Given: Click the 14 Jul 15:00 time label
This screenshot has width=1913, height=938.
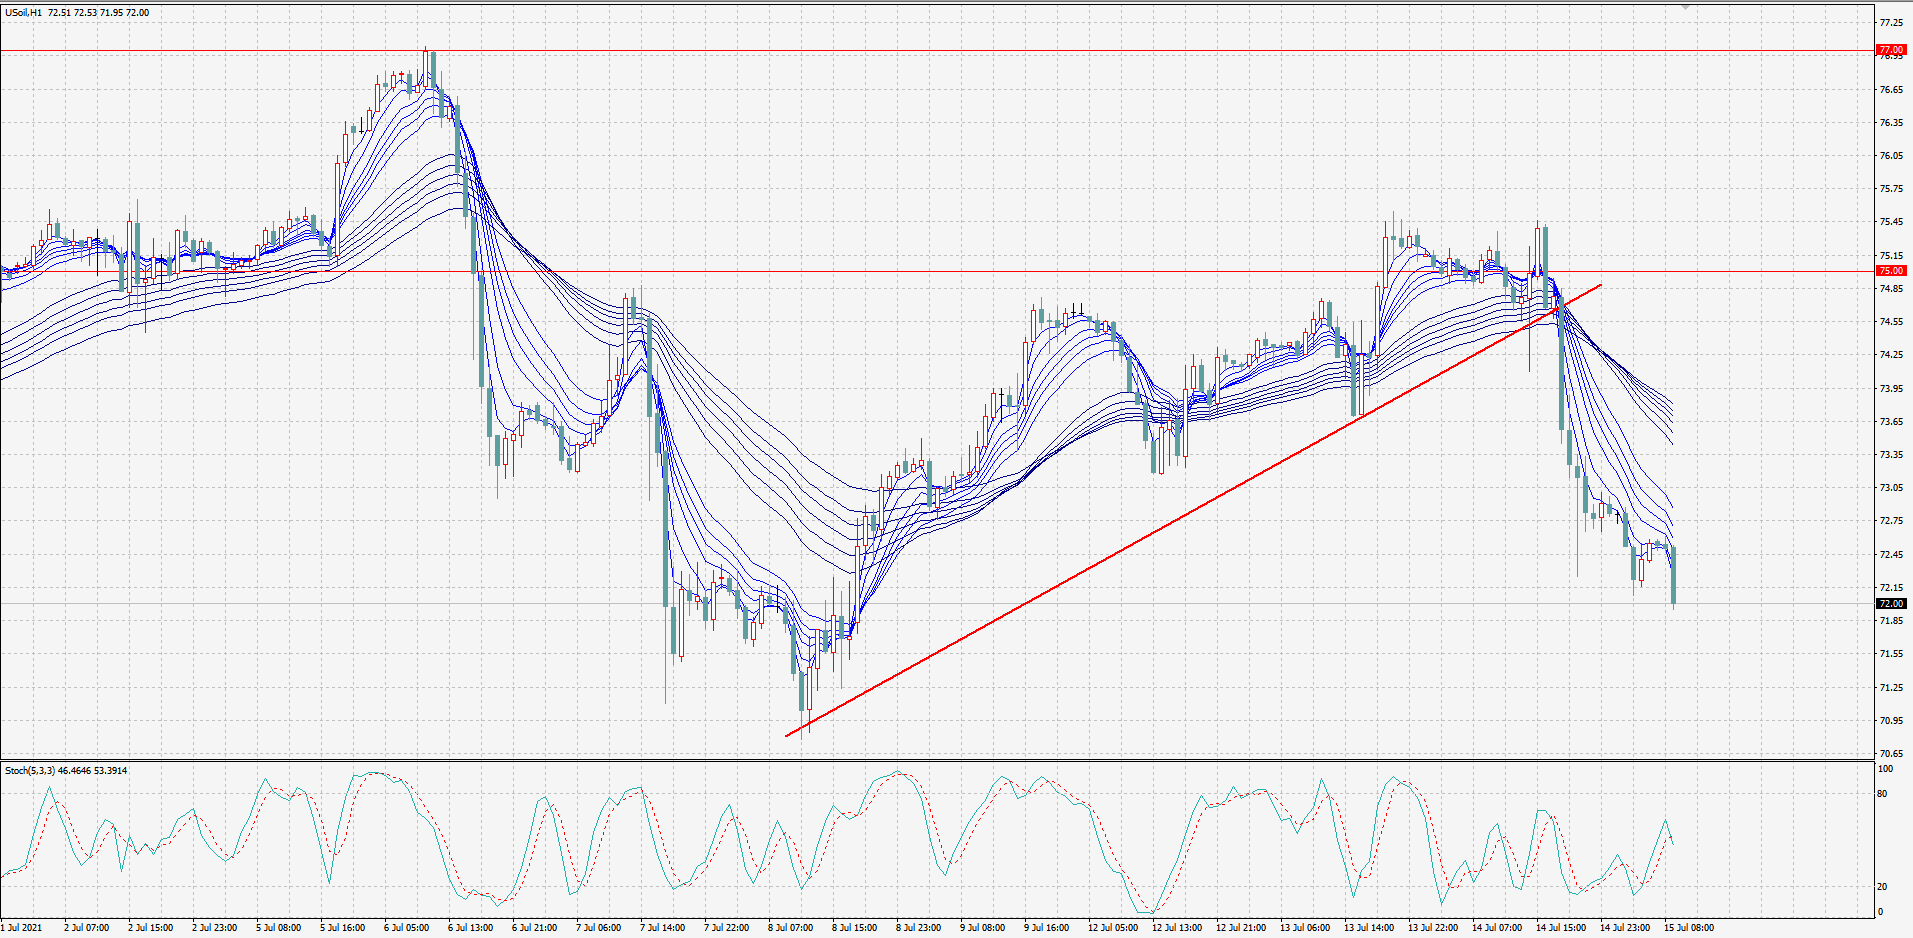Looking at the screenshot, I should tap(1561, 928).
